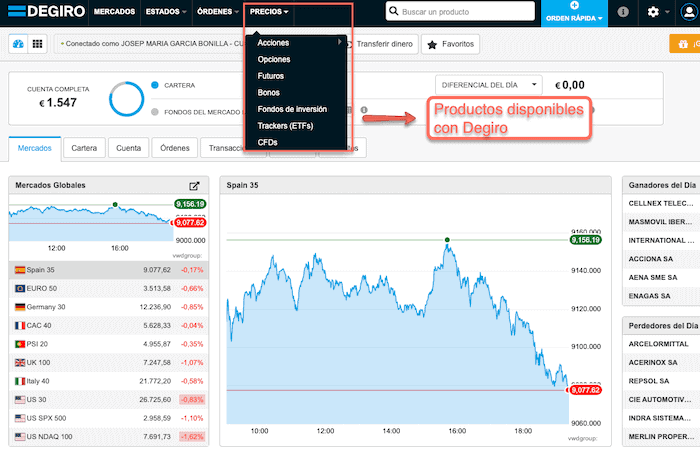Screen dimensions: 700x450
Task: Click the Spain 35 chart peak marker
Action: tap(447, 240)
